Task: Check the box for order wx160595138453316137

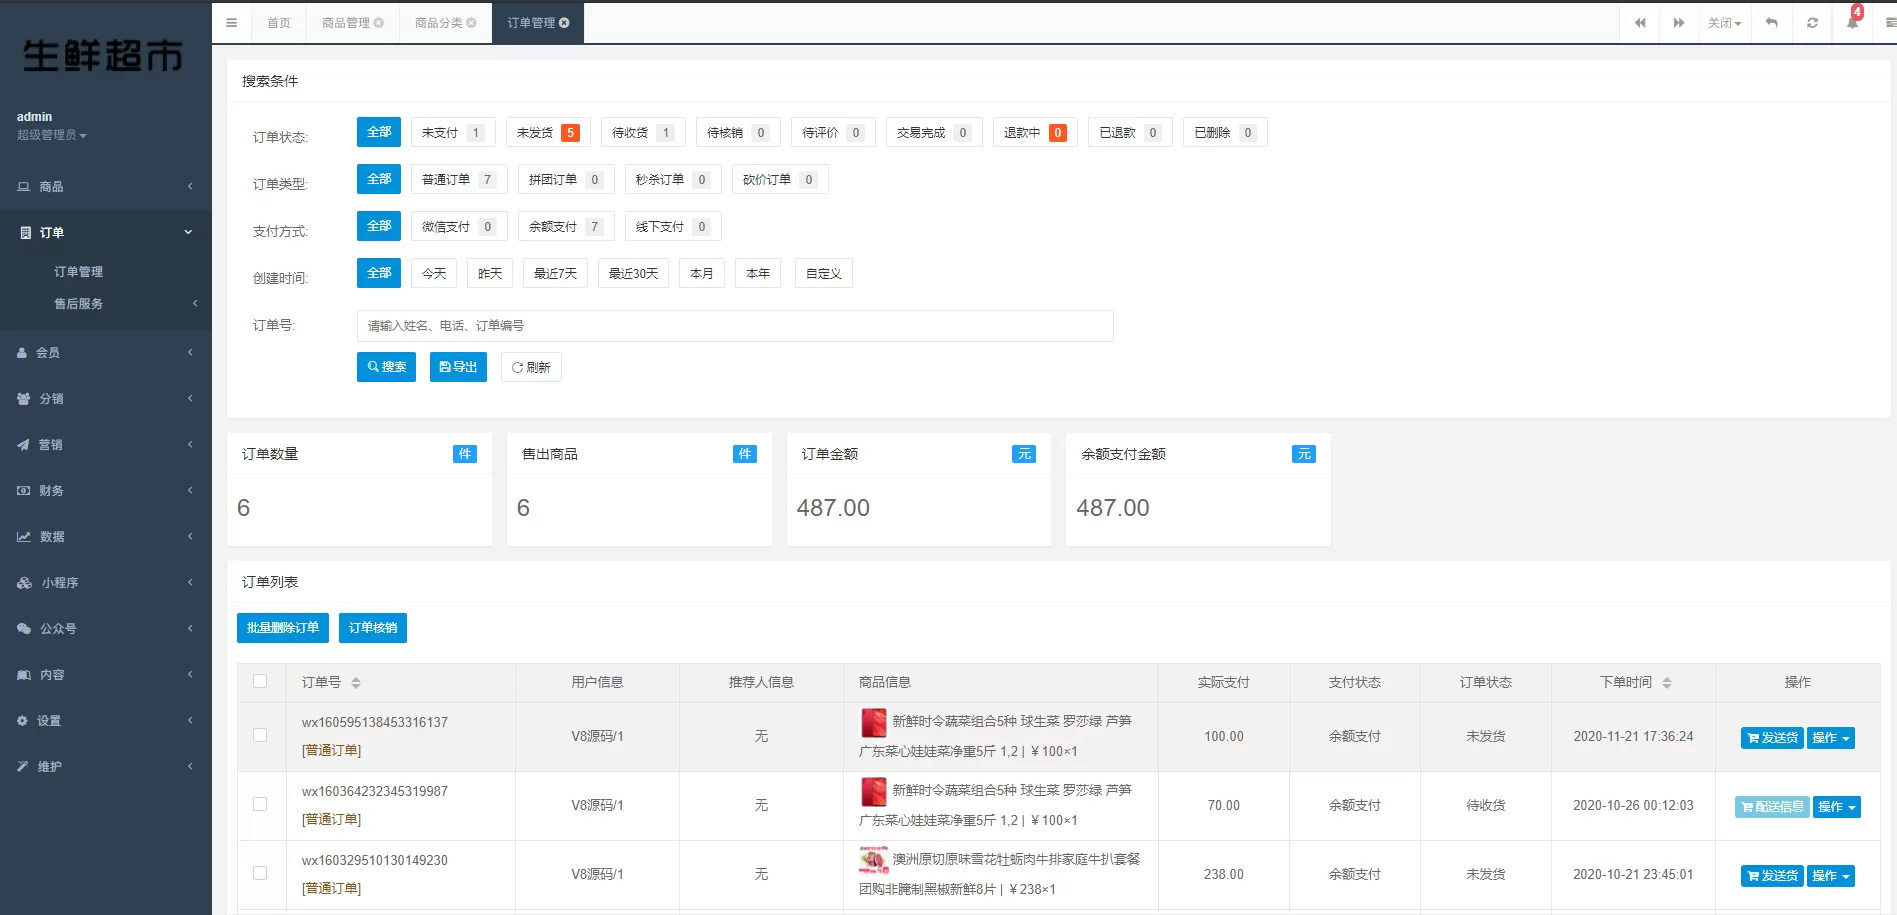Action: pos(260,736)
